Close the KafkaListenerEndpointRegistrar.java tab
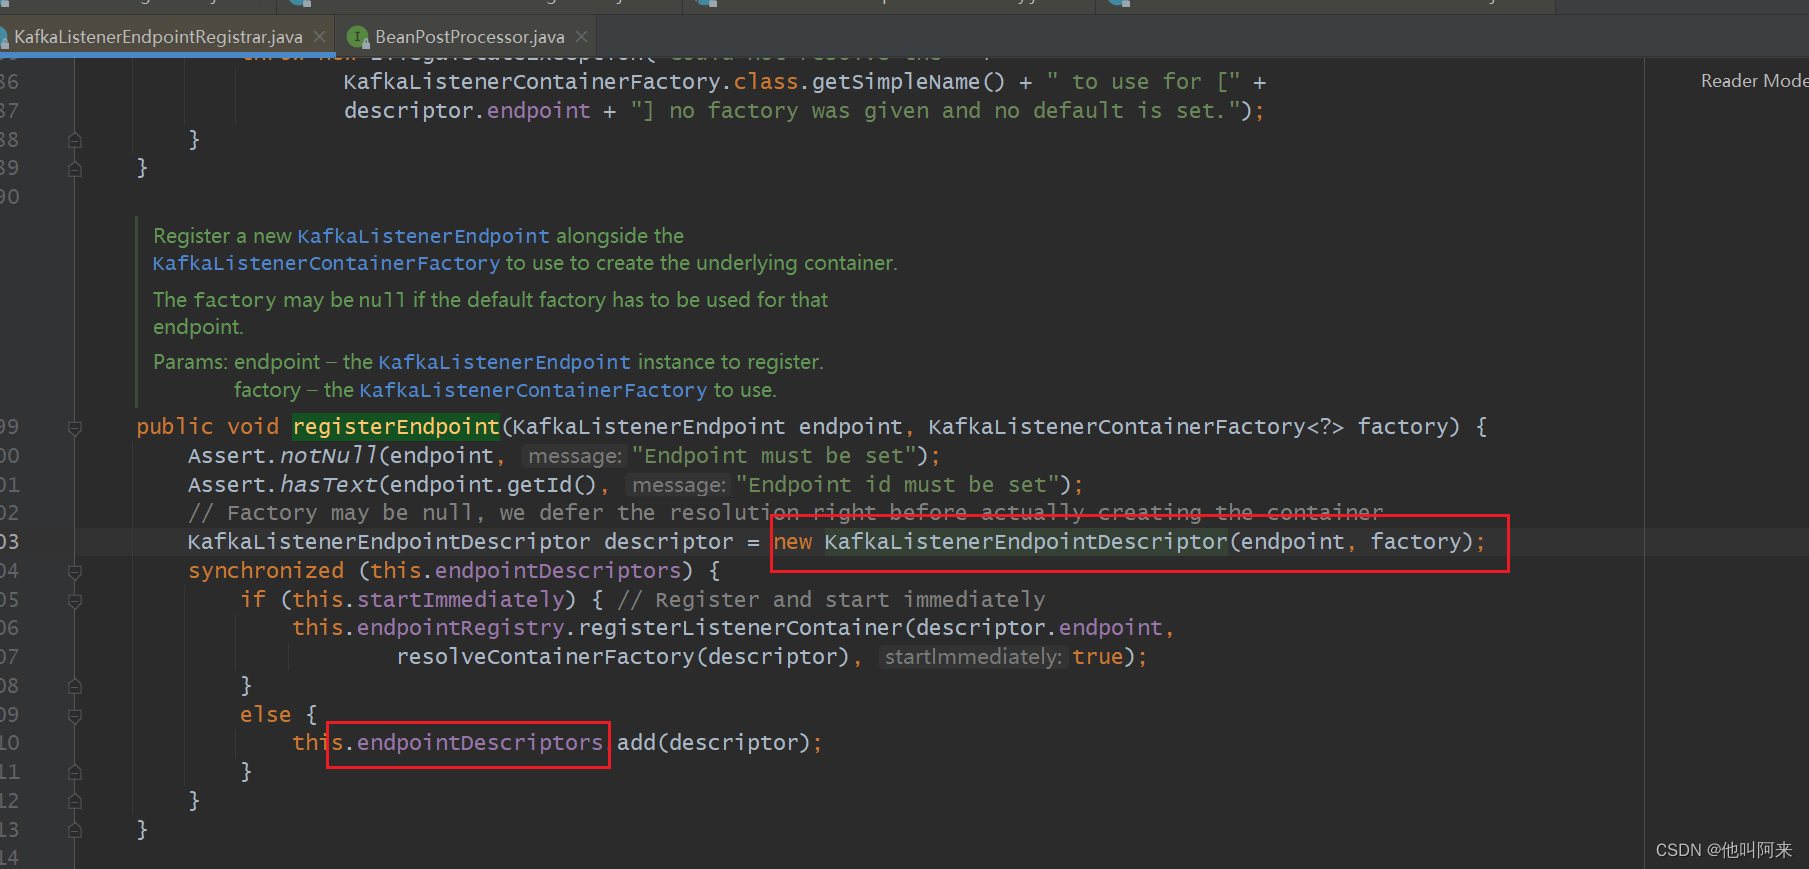Viewport: 1809px width, 869px height. point(319,37)
